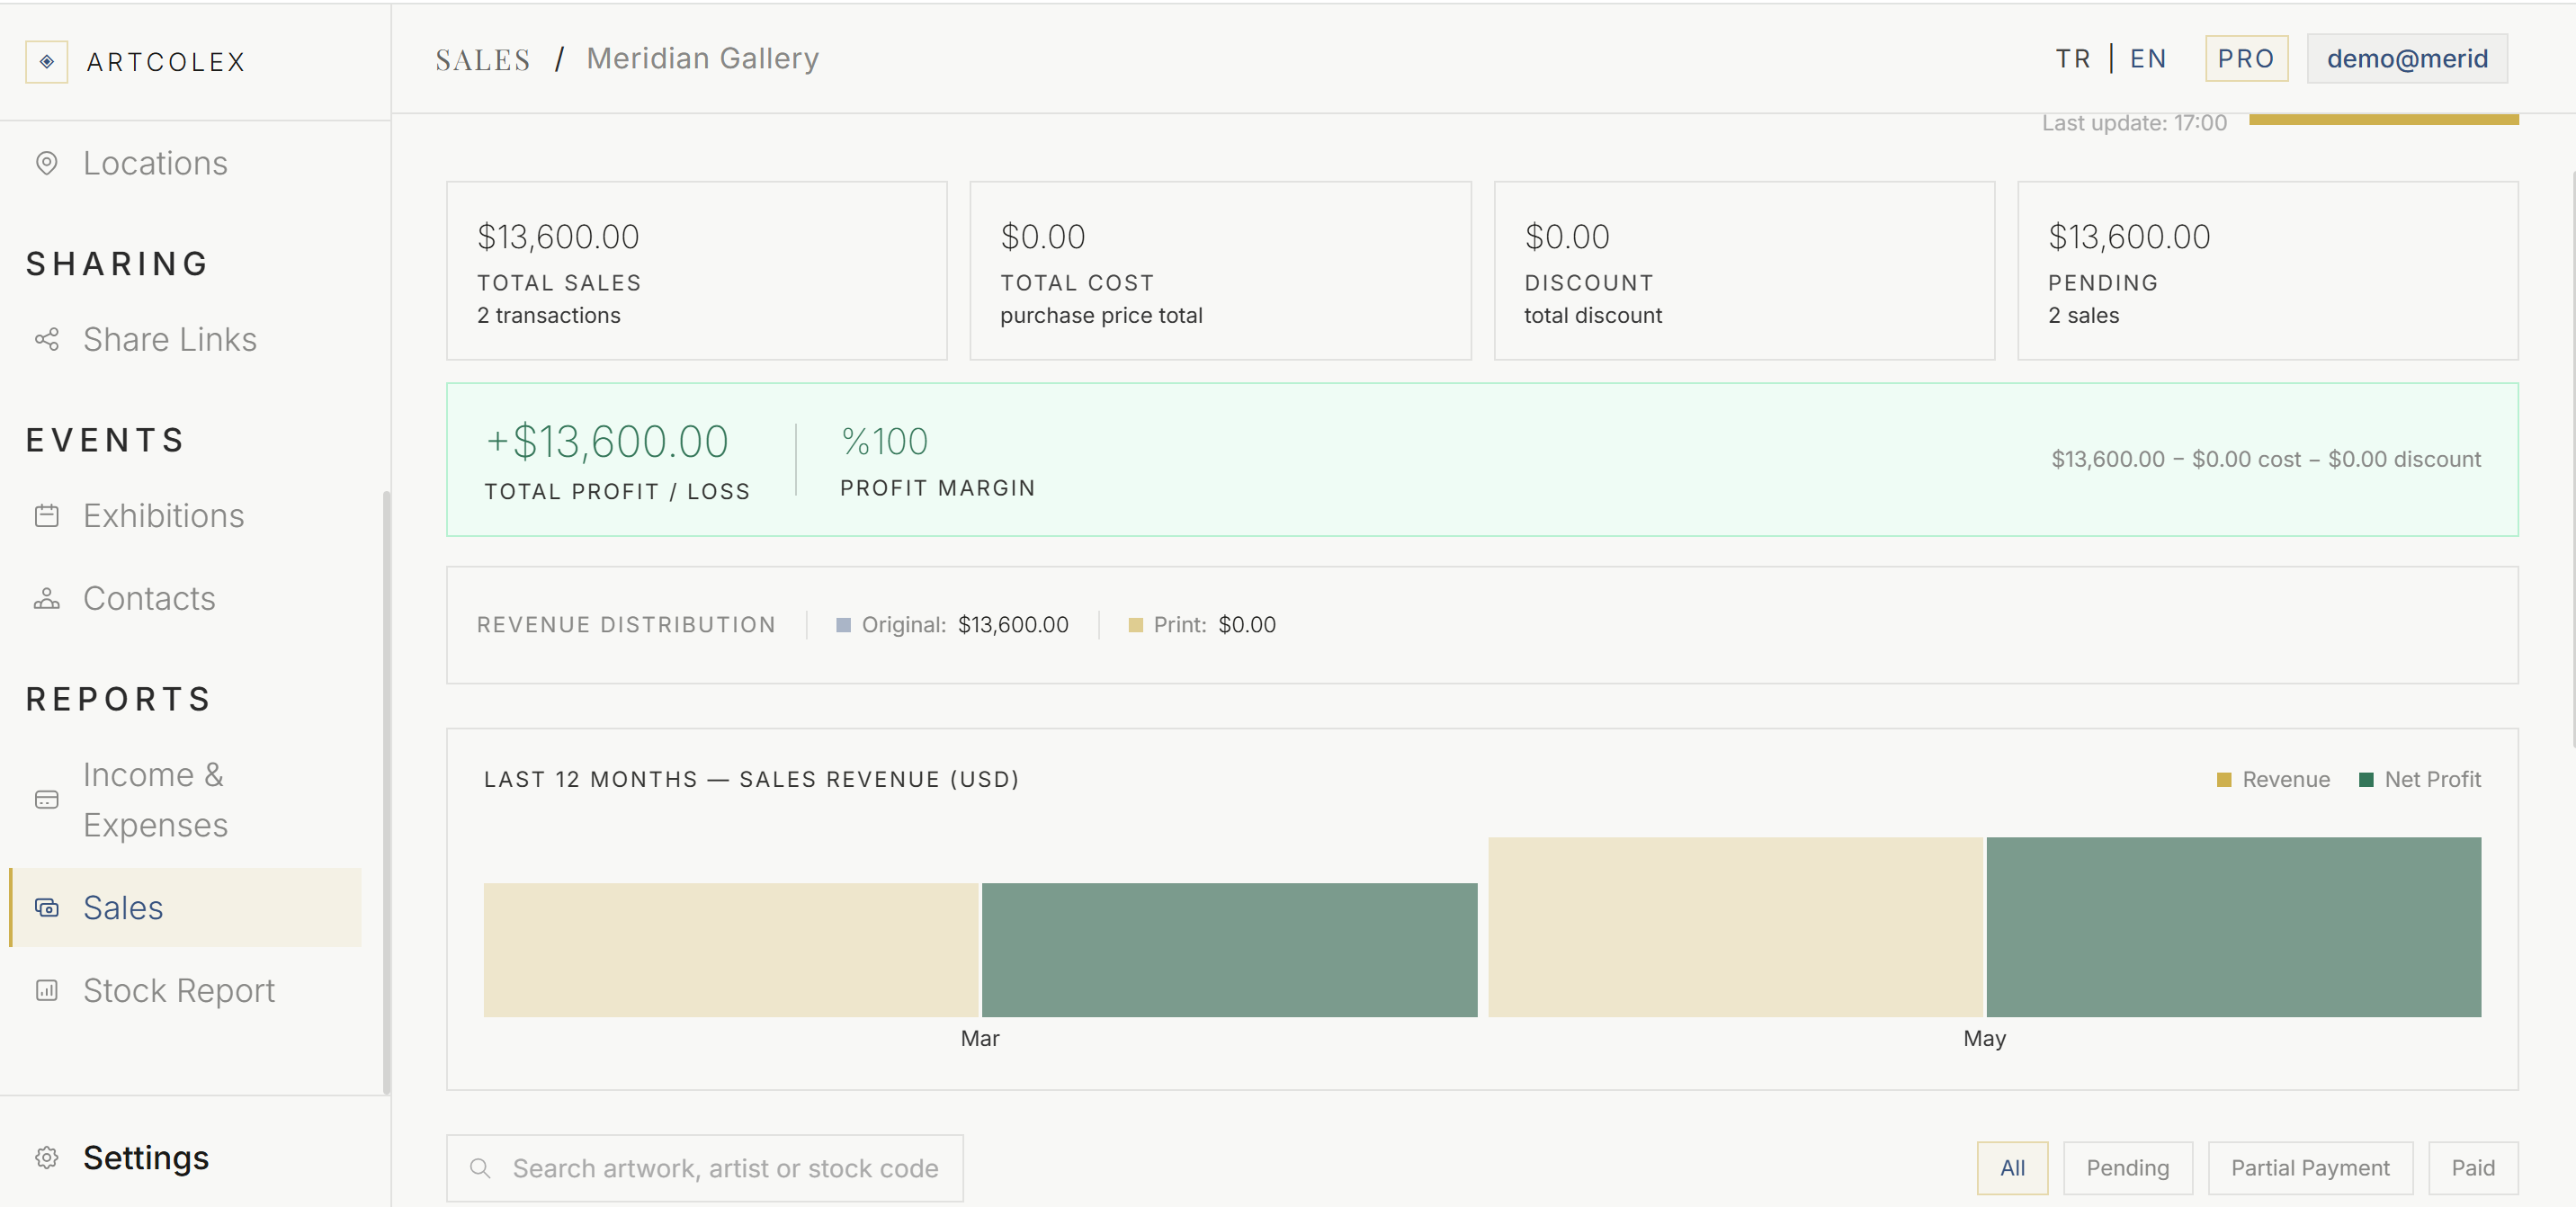Image resolution: width=2576 pixels, height=1207 pixels.
Task: Open the demo@merid account menu
Action: (x=2407, y=59)
